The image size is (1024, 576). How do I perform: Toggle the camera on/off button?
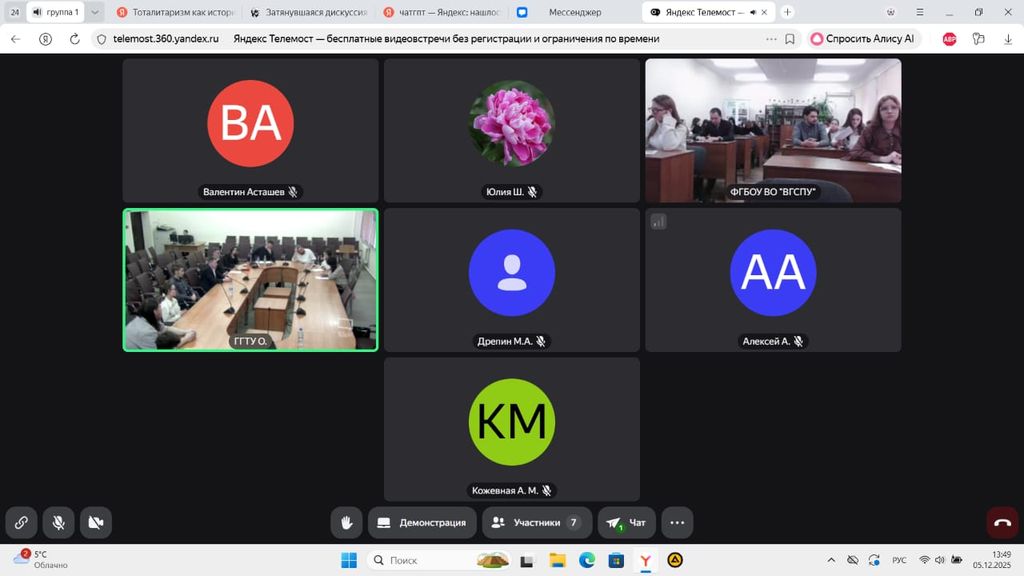tap(95, 522)
